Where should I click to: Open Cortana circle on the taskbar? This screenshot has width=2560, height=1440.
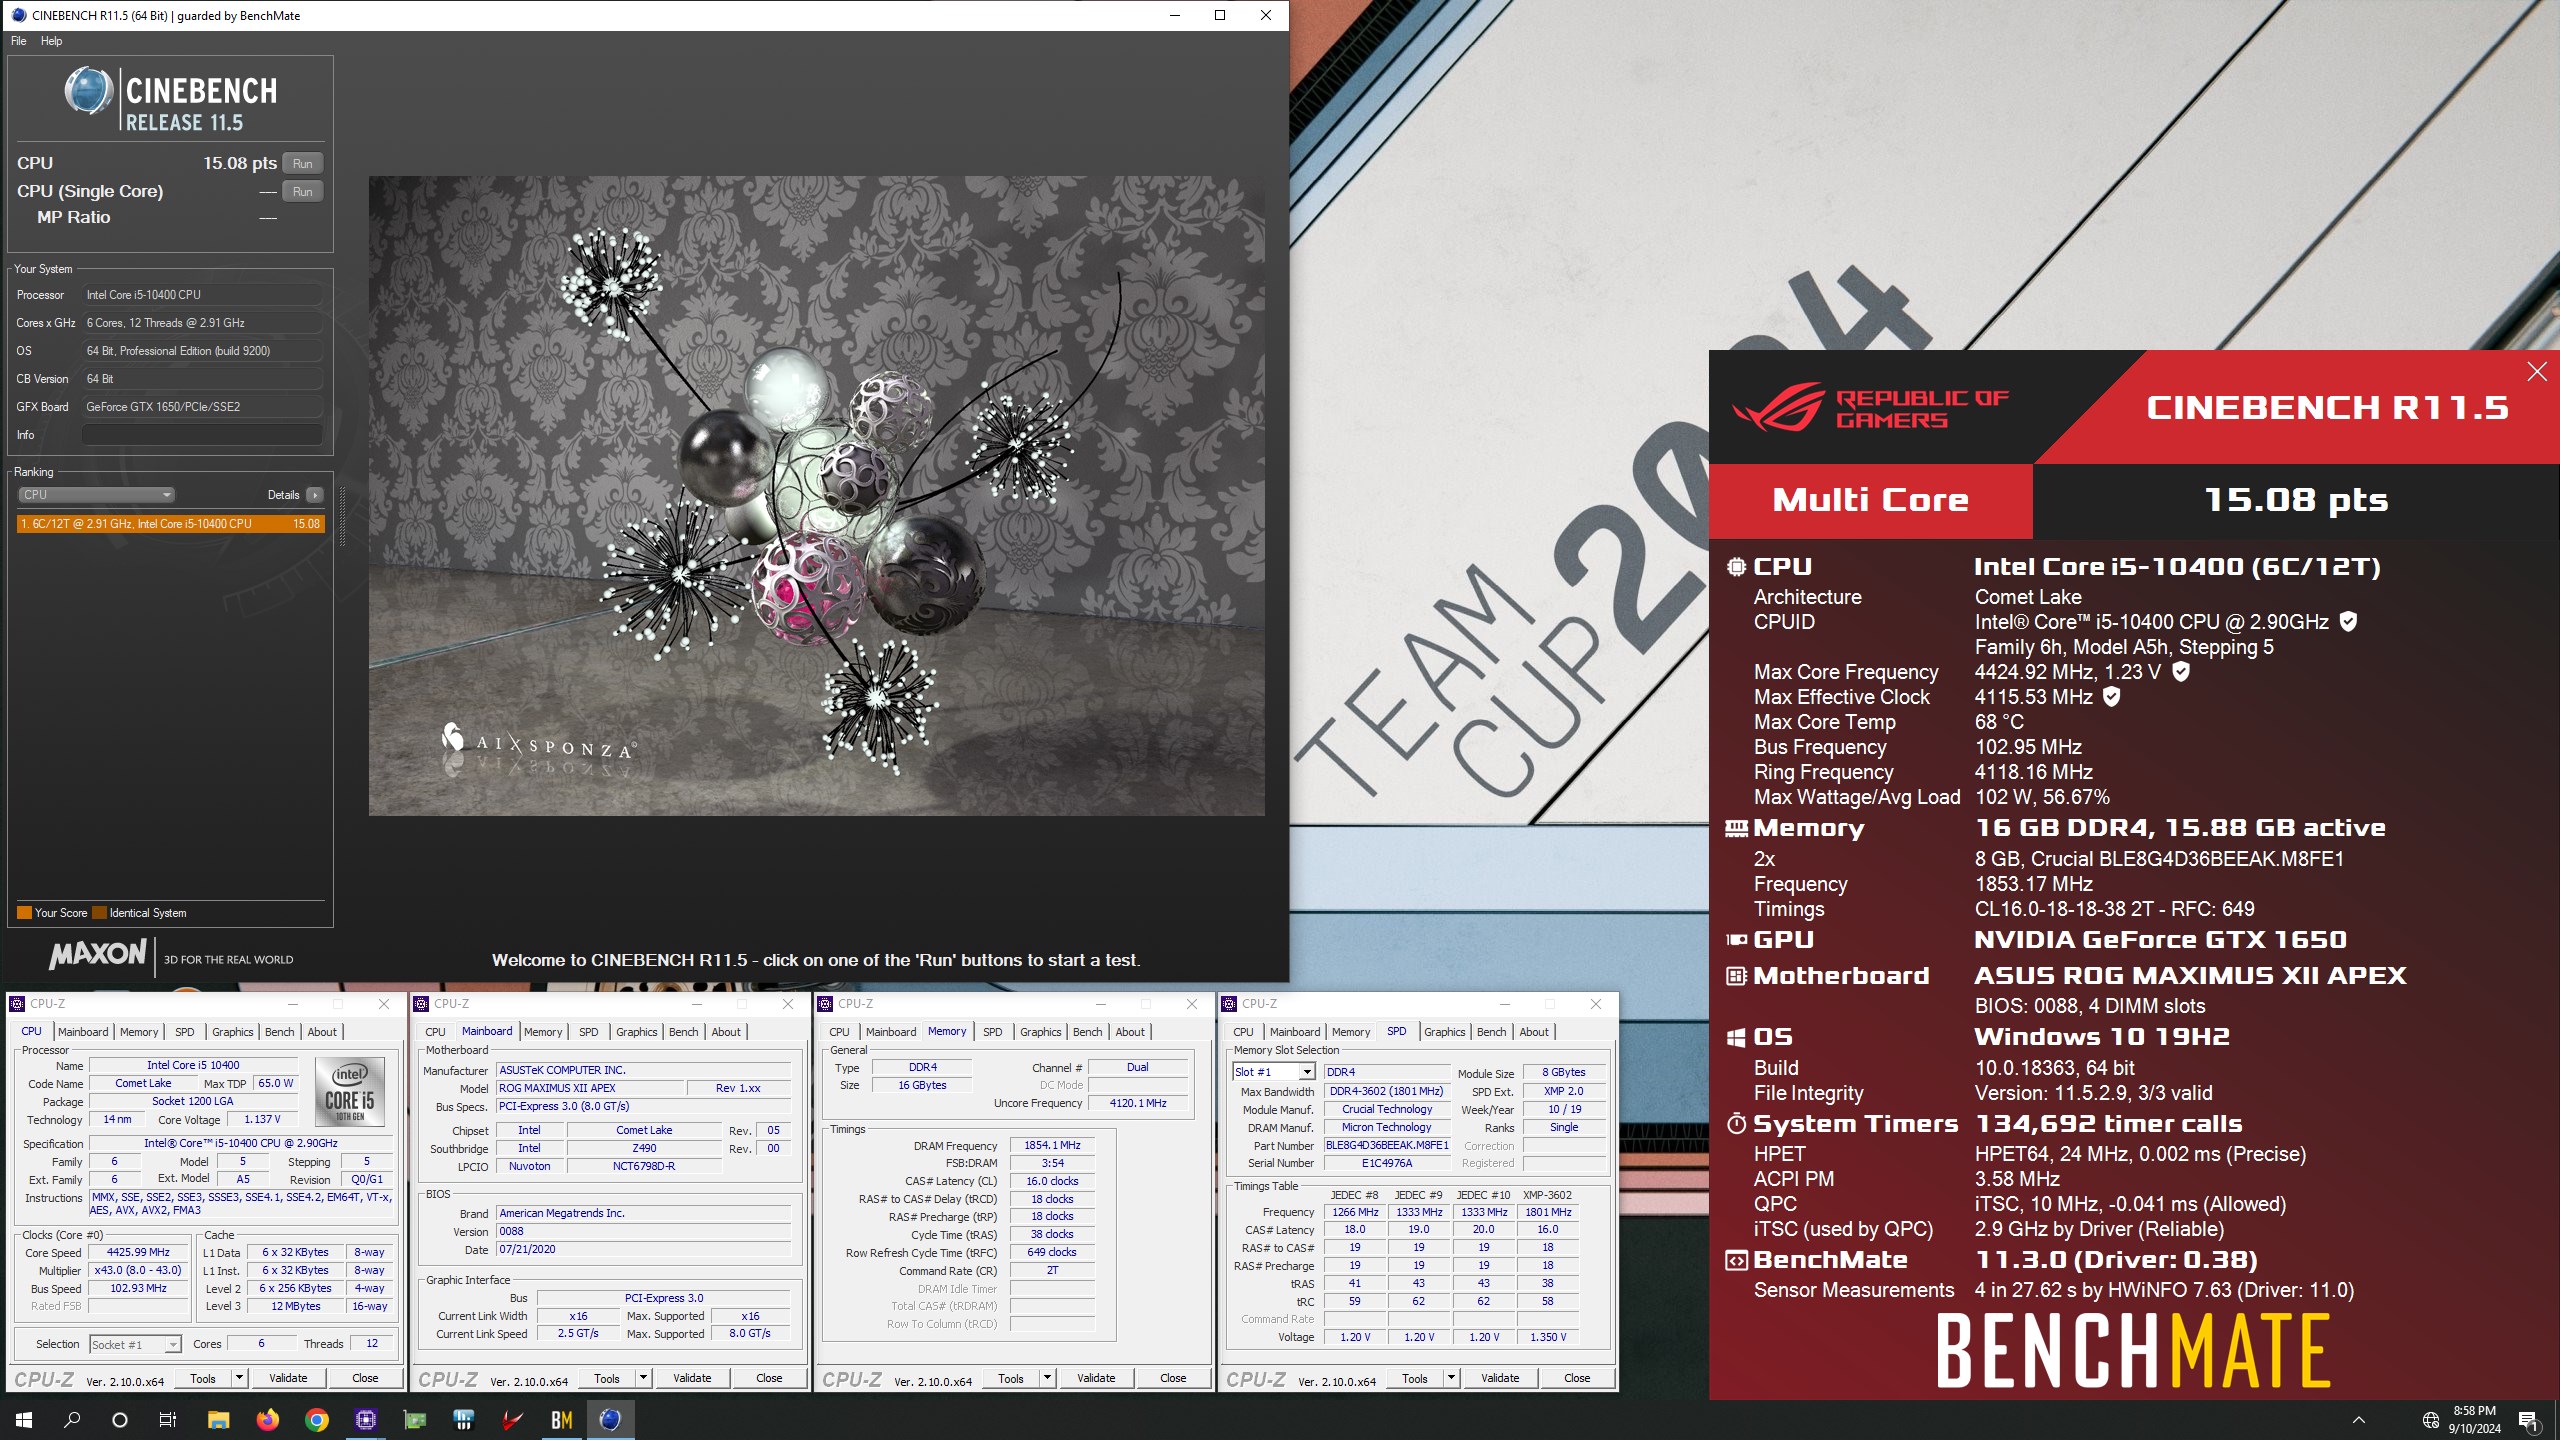click(120, 1419)
